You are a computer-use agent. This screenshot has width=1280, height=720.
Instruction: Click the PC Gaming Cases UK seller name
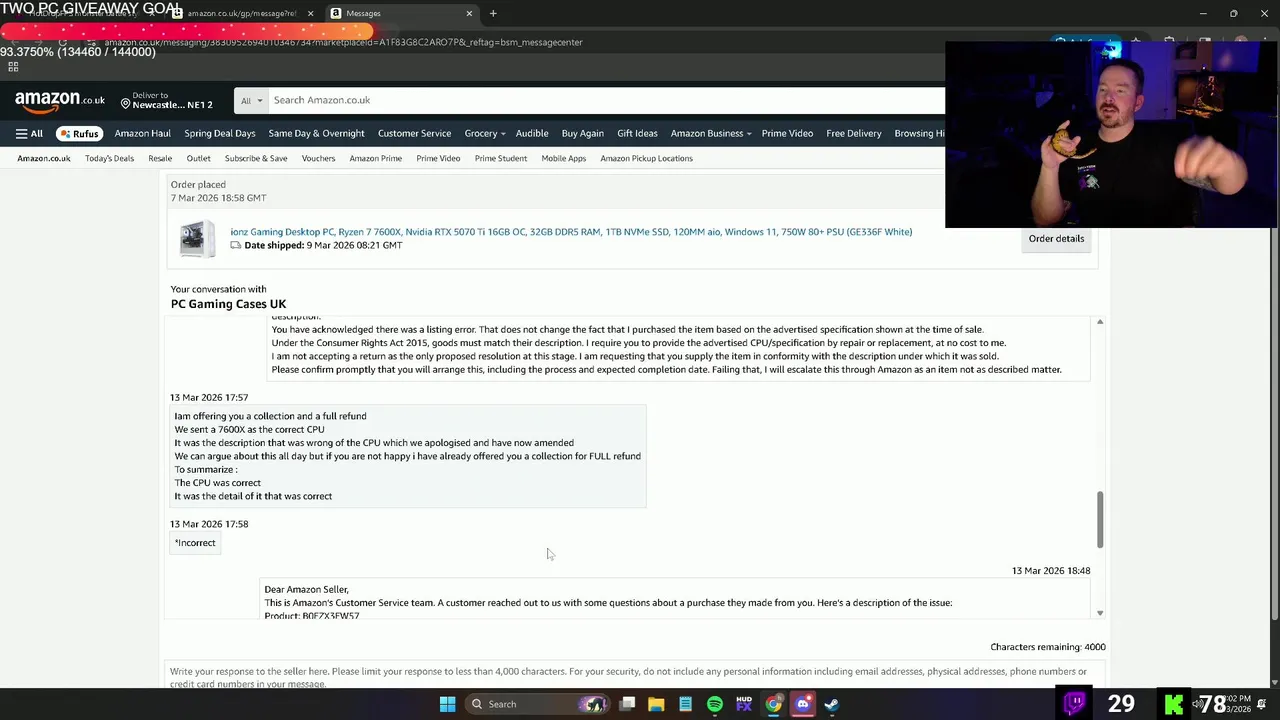tap(228, 304)
